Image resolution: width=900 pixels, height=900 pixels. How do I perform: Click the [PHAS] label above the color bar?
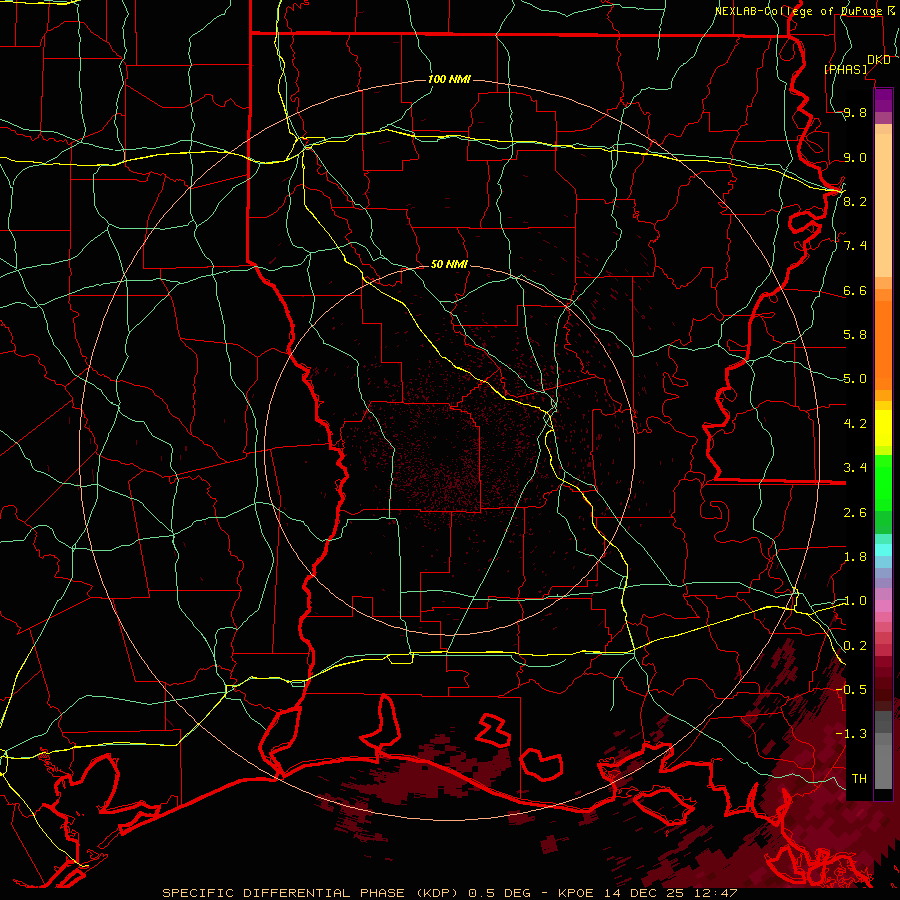[845, 69]
